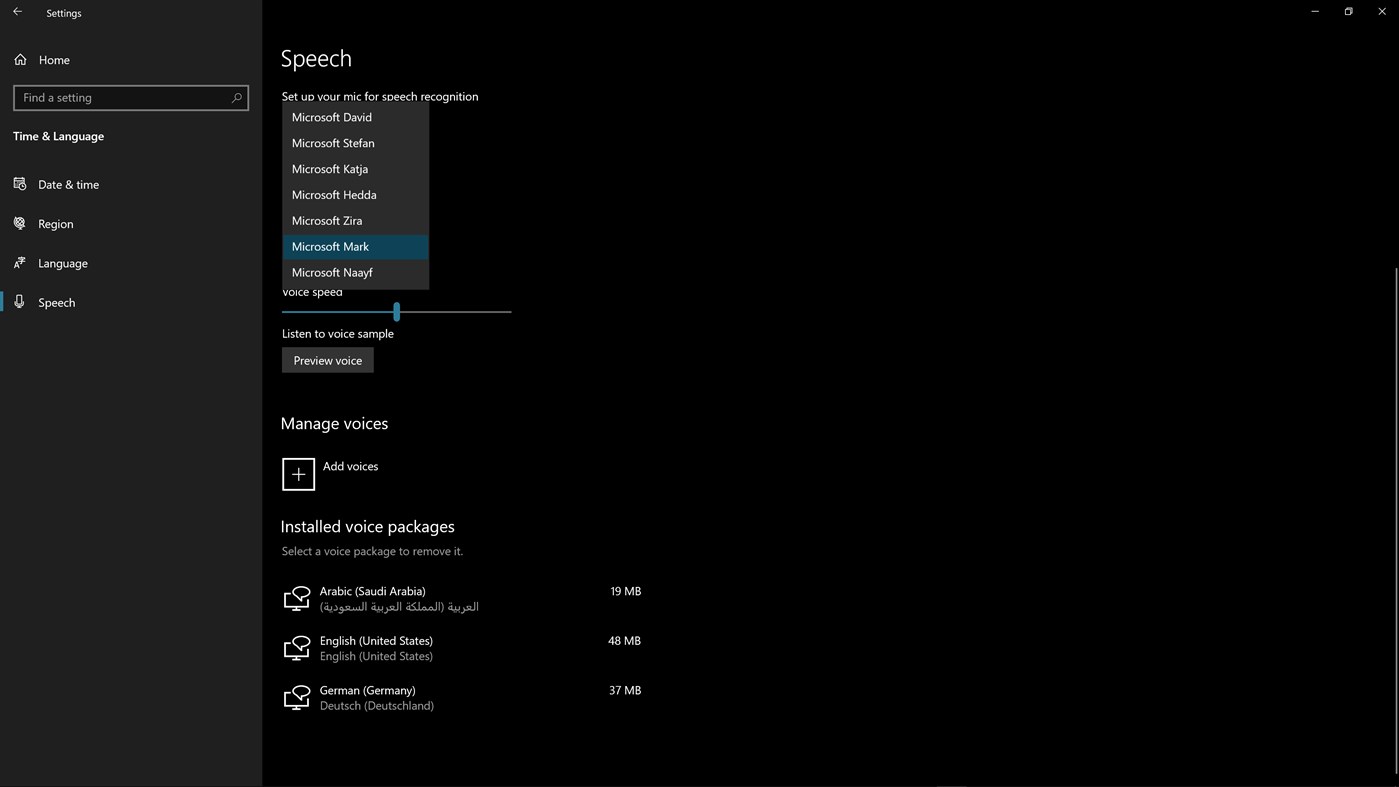1399x787 pixels.
Task: Select the German voice package icon
Action: coord(297,697)
